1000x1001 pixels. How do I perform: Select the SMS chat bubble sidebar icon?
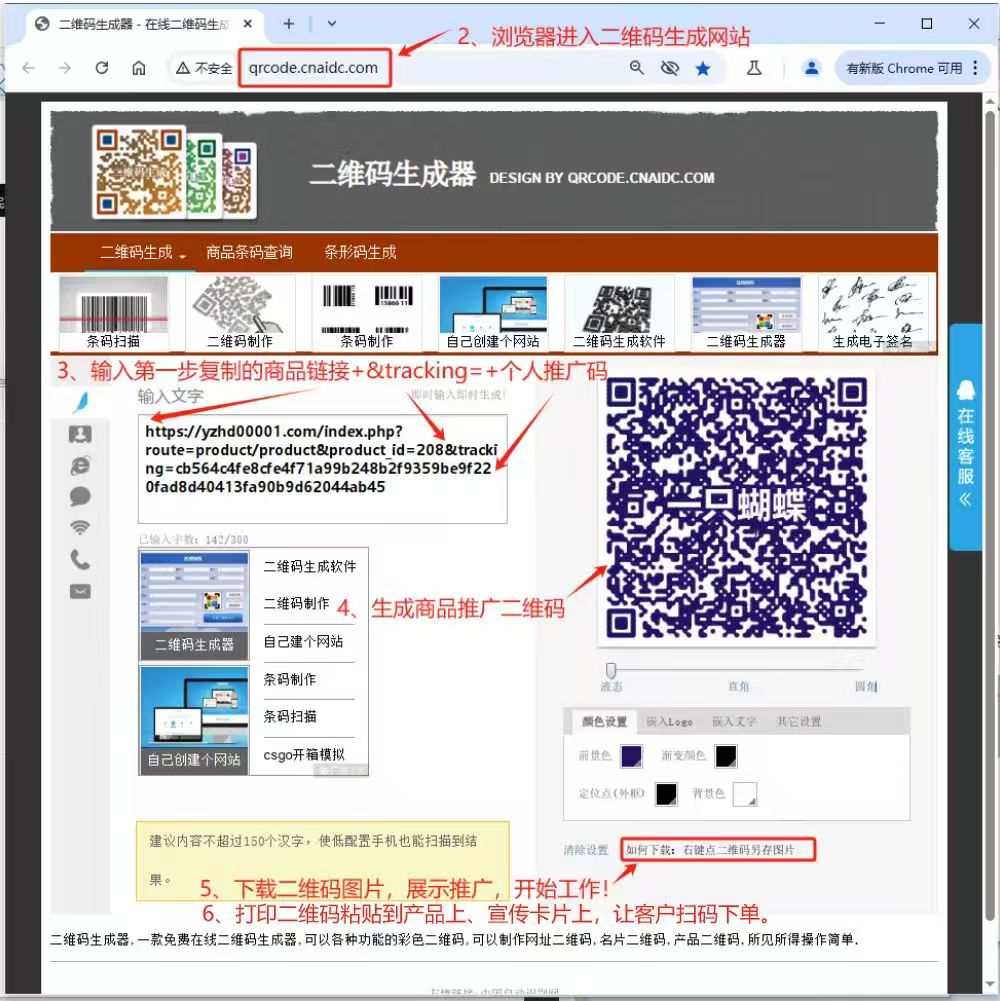tap(80, 496)
